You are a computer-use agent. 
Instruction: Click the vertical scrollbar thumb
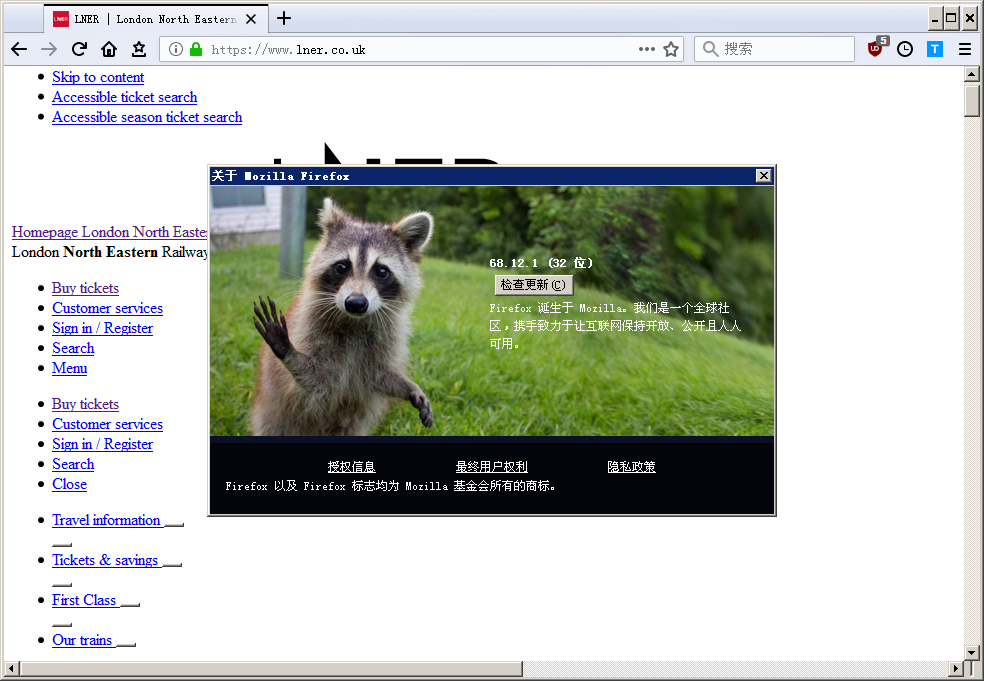click(x=971, y=100)
